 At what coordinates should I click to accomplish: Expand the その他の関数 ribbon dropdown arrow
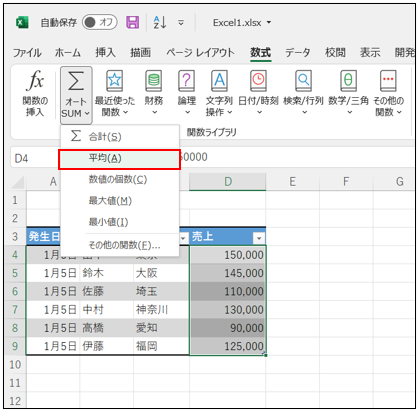tap(399, 112)
